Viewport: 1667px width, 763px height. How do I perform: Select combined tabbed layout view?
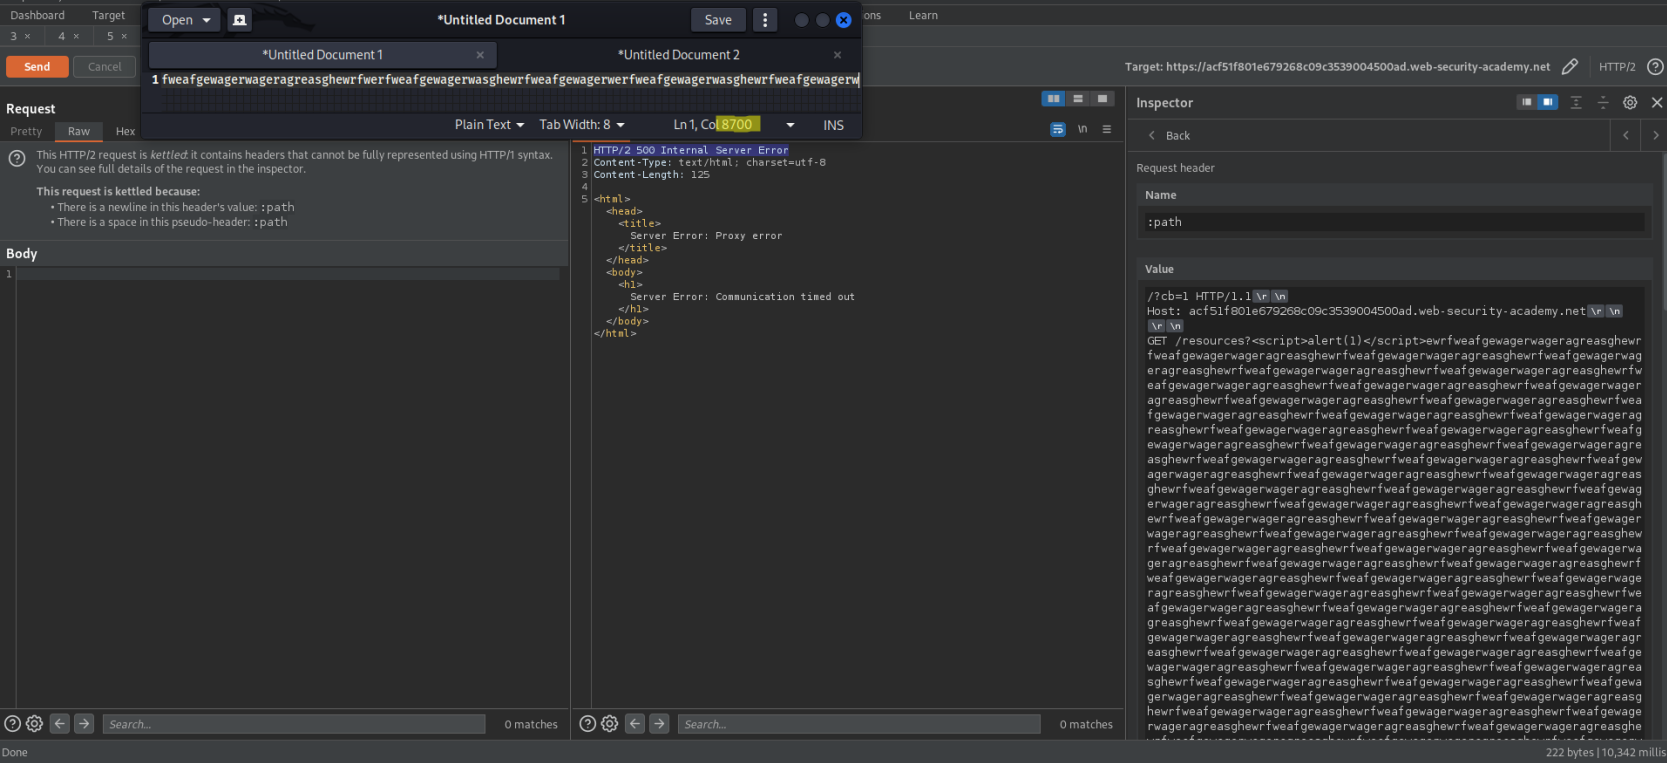(x=1102, y=99)
